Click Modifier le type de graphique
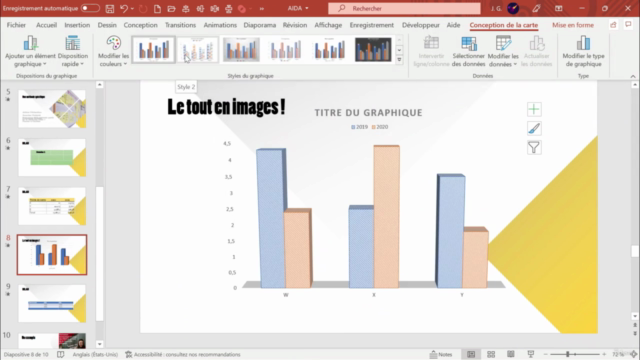This screenshot has height=360, width=640. tap(583, 51)
